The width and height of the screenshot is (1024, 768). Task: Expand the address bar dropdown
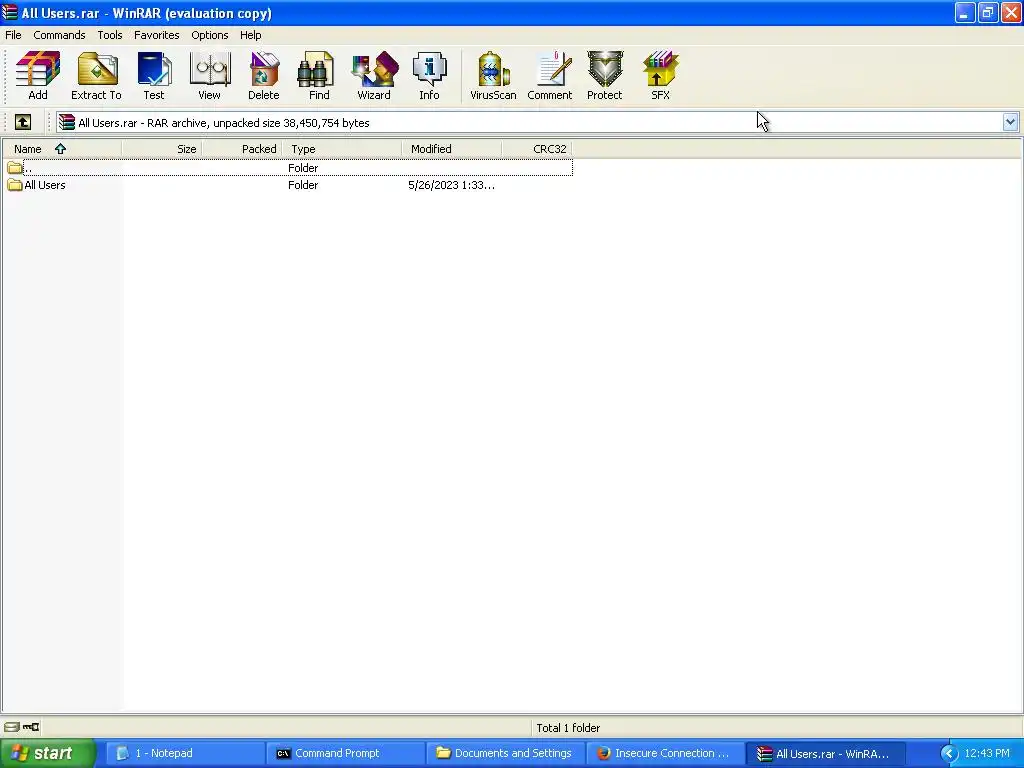pos(1010,122)
